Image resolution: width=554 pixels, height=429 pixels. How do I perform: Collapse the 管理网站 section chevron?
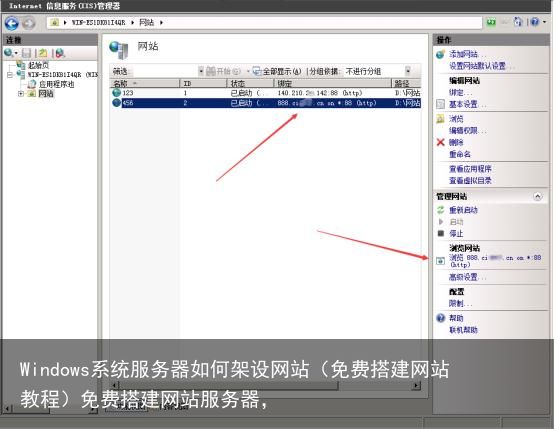click(x=537, y=196)
